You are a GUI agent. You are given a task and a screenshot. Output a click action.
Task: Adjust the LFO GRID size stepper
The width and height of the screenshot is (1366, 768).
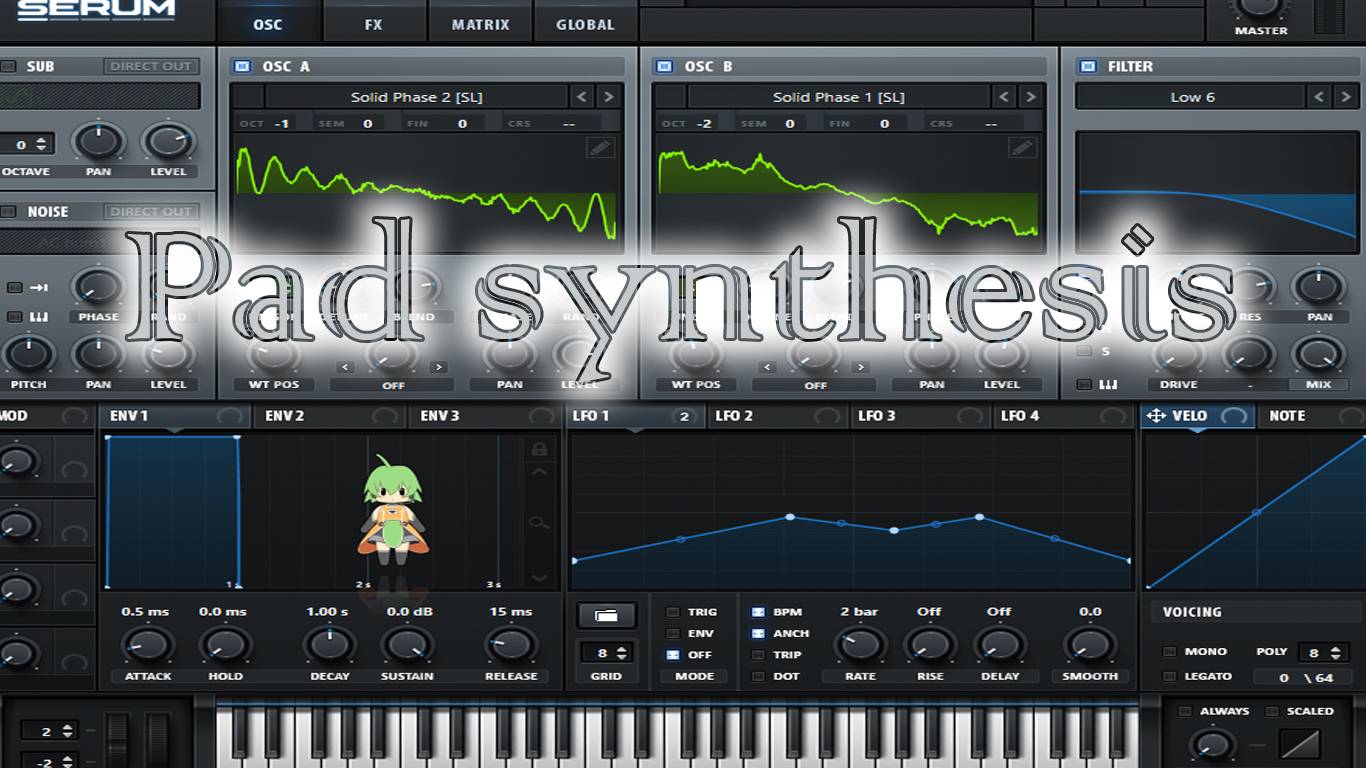(622, 653)
